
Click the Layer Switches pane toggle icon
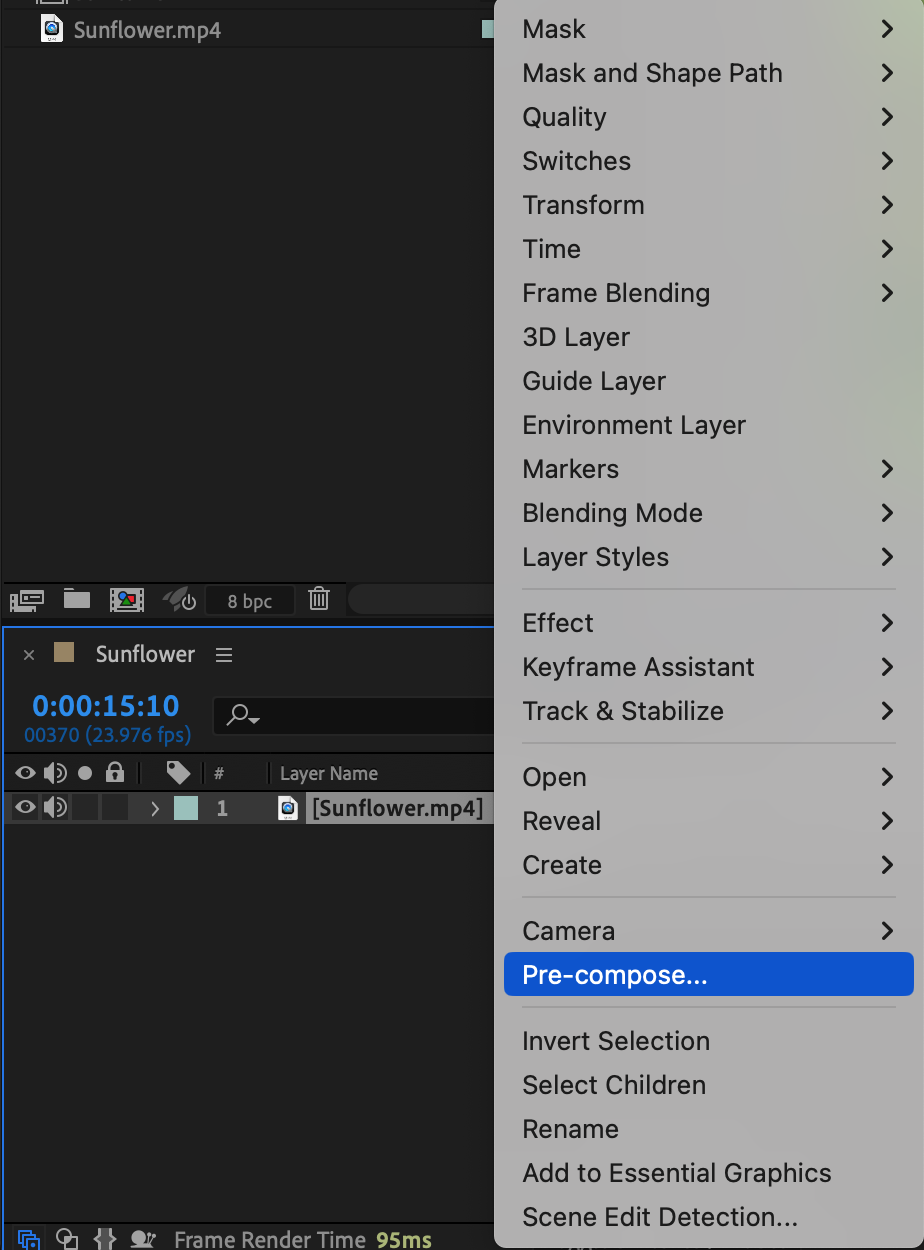29,1238
